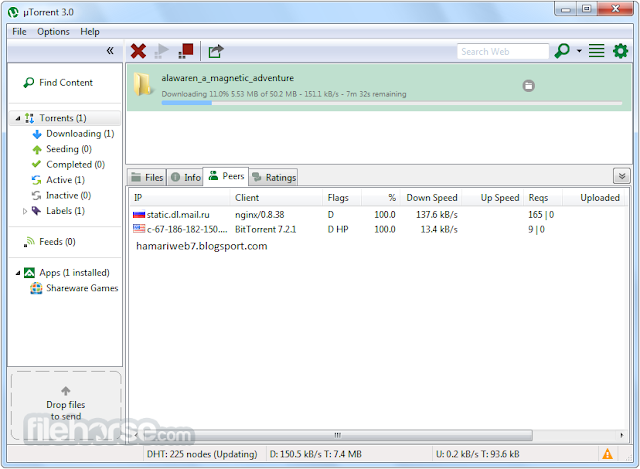Screen dimensions: 640x469
Task: Open Find Content in sidebar
Action: point(58,83)
